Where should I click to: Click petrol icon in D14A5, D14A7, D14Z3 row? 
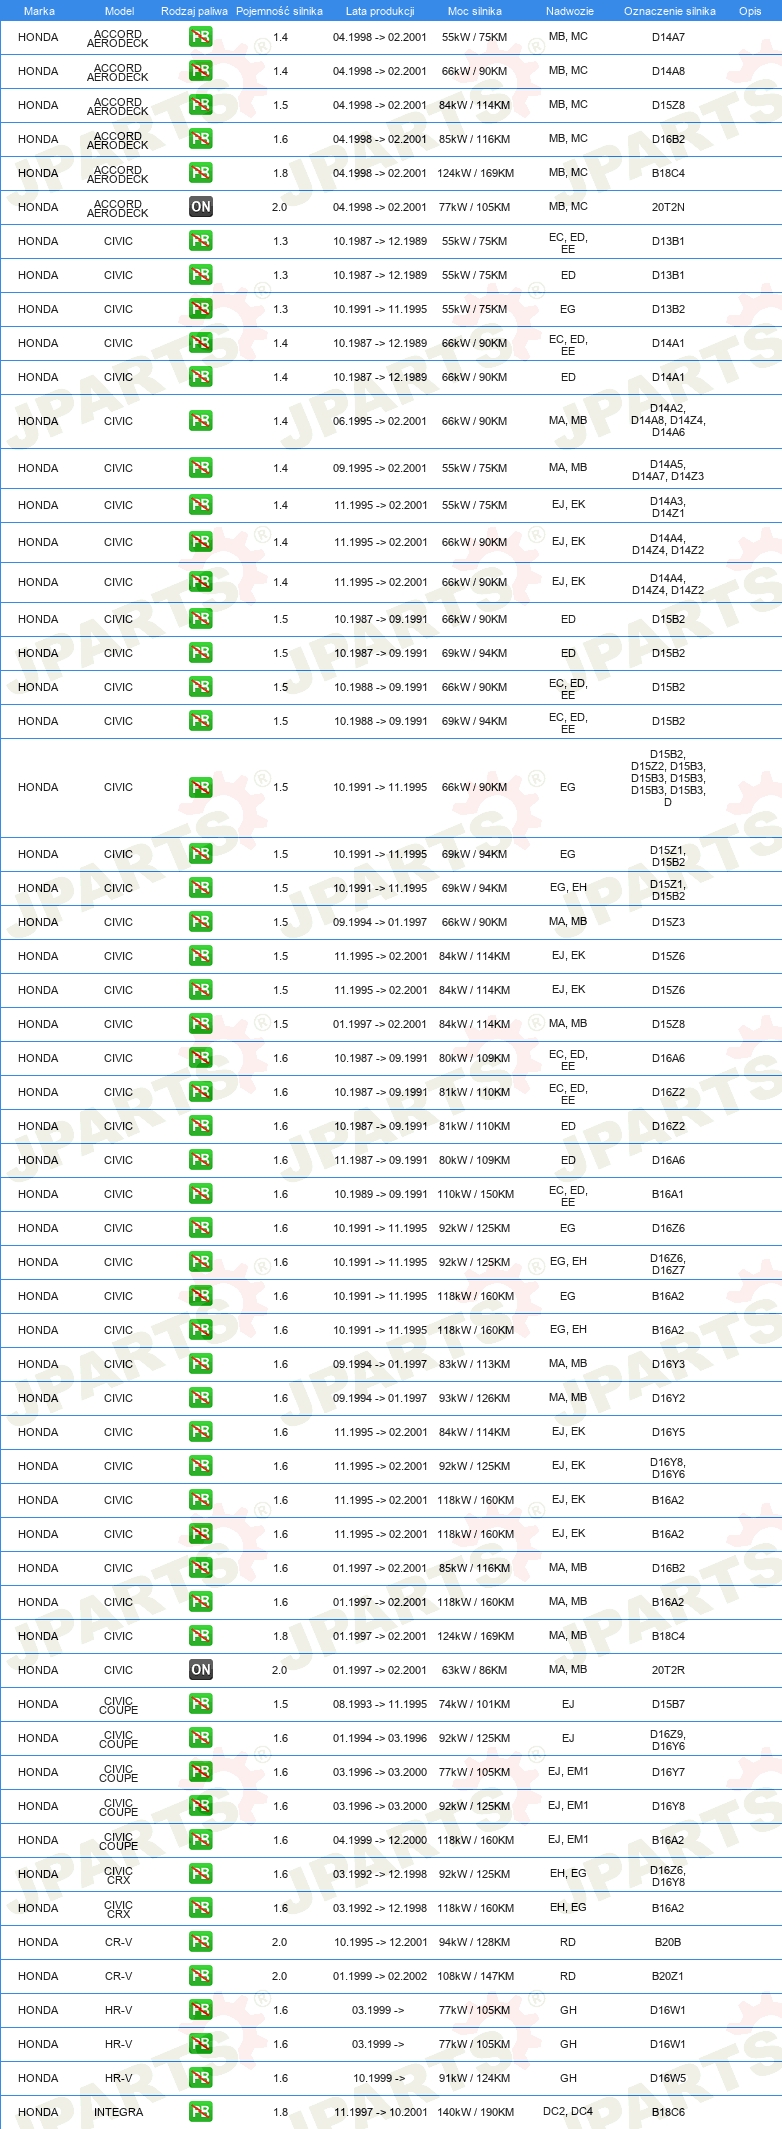(x=200, y=468)
